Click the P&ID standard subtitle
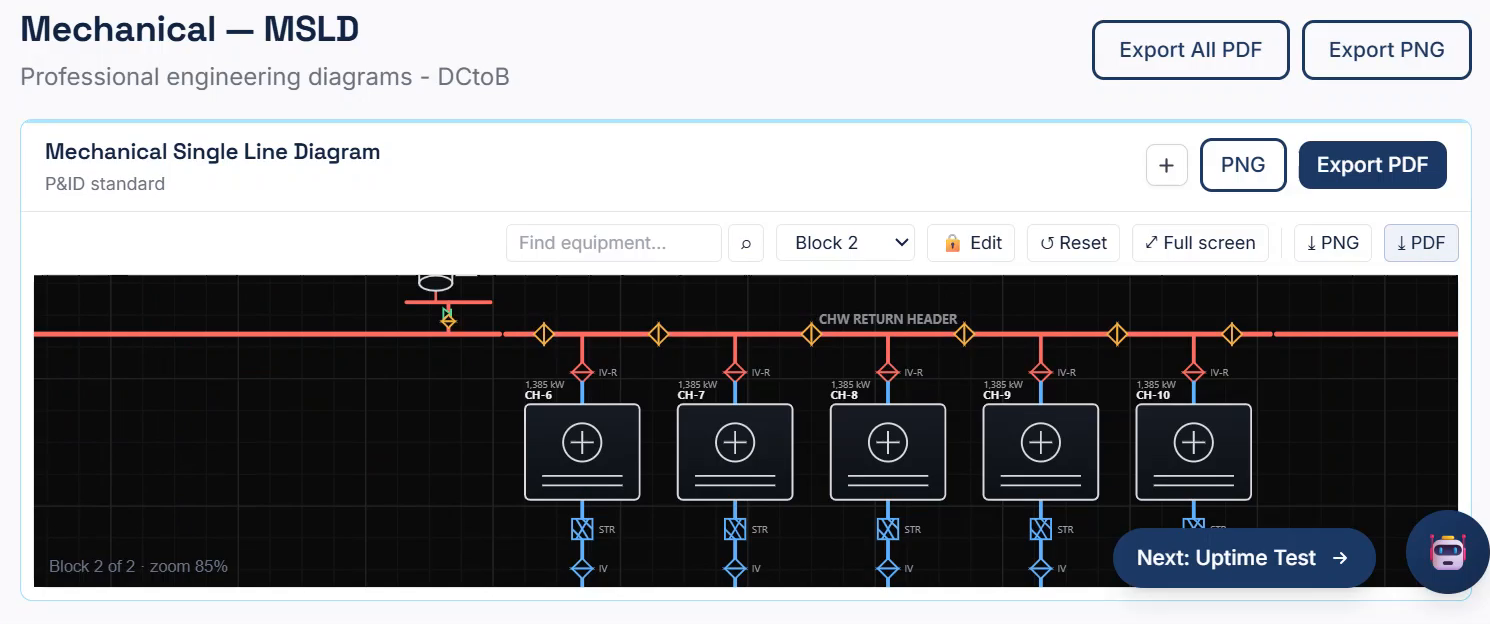 tap(105, 184)
